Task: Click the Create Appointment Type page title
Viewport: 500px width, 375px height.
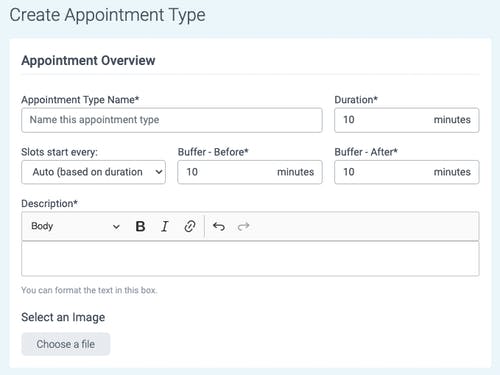Action: tap(107, 15)
